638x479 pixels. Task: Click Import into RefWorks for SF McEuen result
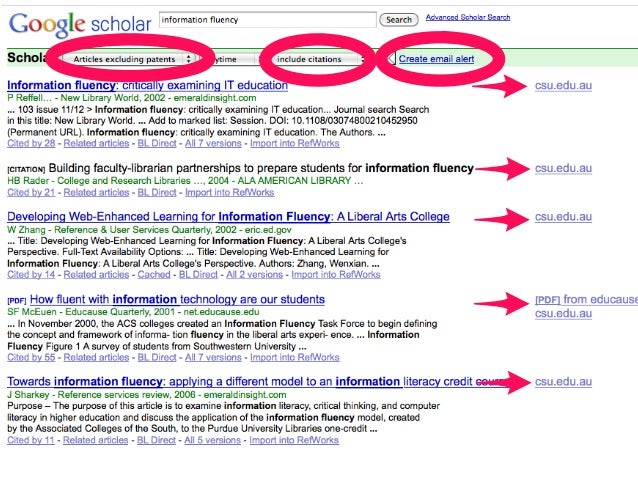click(x=295, y=357)
